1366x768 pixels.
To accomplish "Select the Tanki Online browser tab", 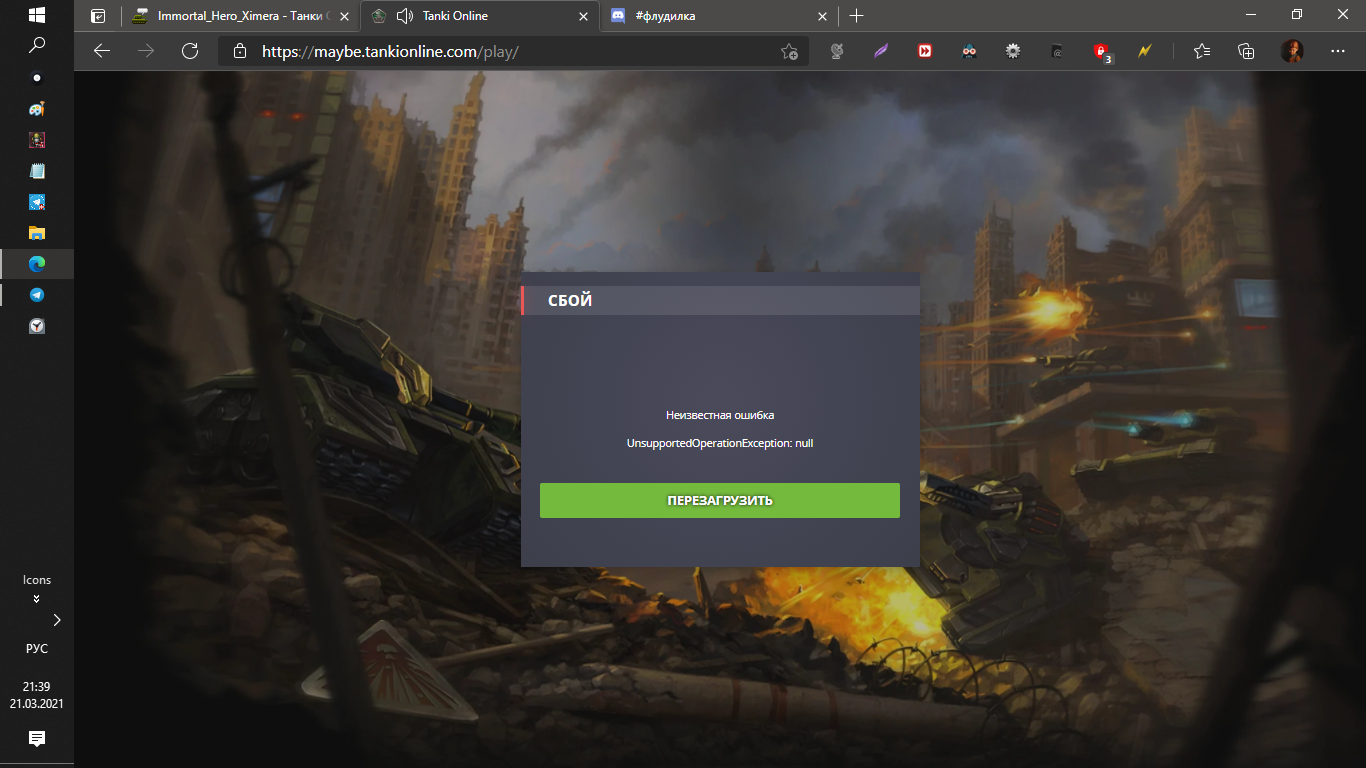I will pyautogui.click(x=479, y=16).
